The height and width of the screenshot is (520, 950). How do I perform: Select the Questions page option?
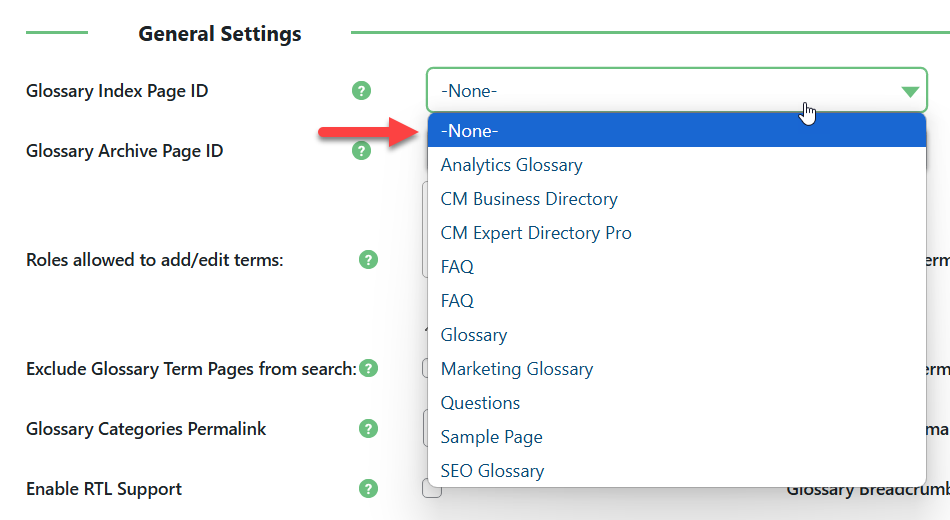pos(677,402)
